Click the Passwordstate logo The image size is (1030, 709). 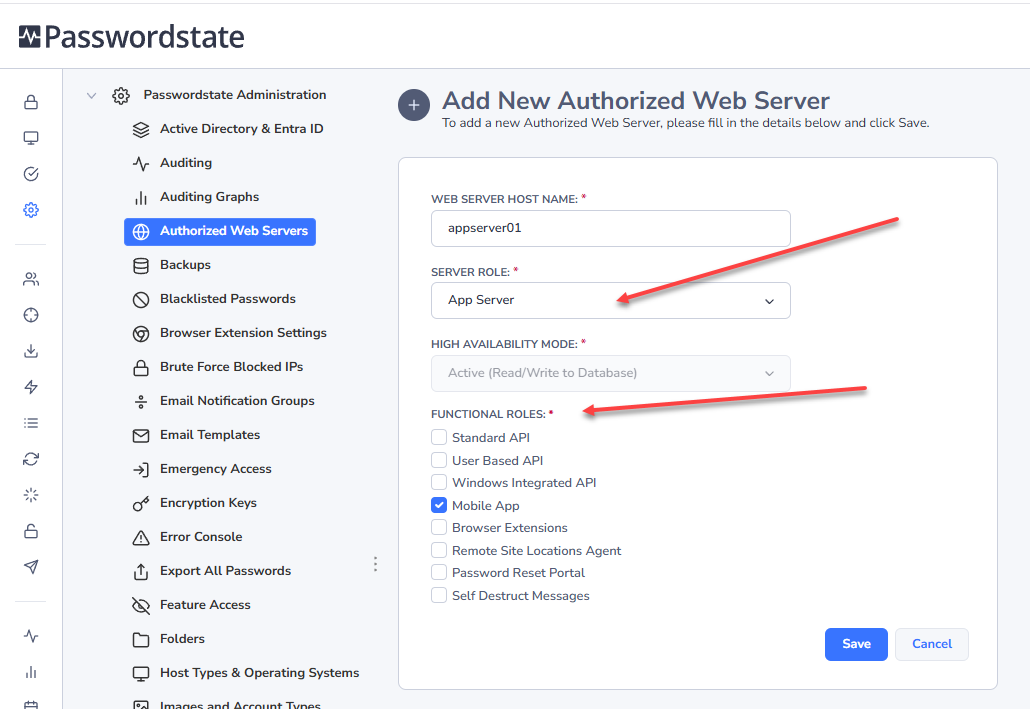pos(131,37)
